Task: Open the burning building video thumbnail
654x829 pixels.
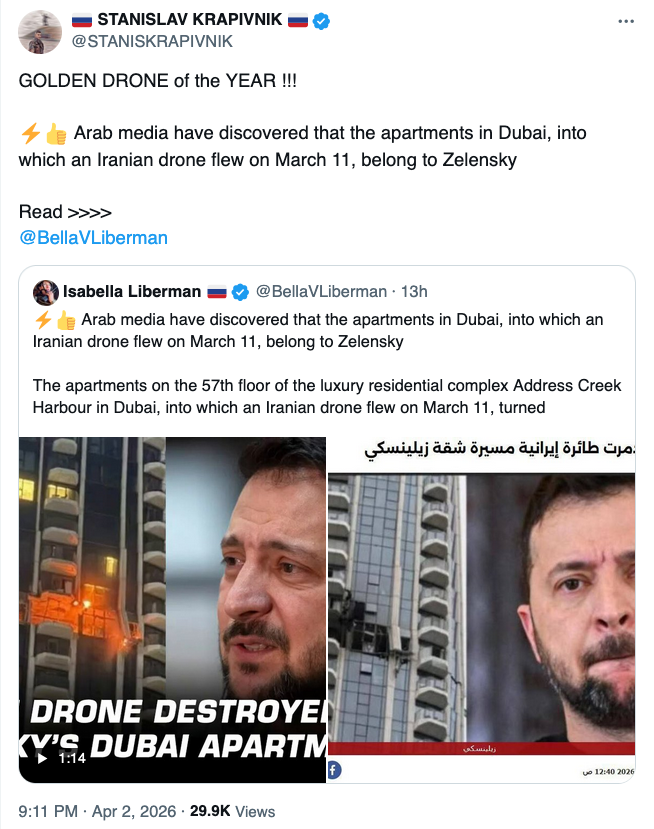Action: tap(172, 610)
